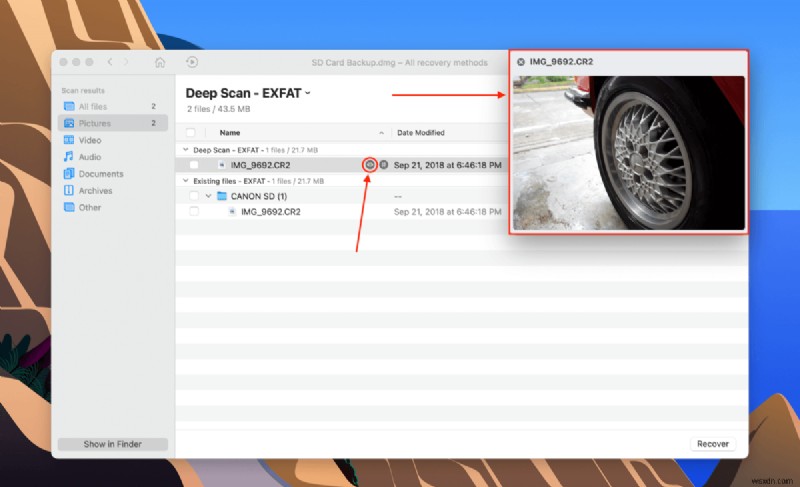Select the Pictures category
The image size is (800, 487).
[x=113, y=123]
